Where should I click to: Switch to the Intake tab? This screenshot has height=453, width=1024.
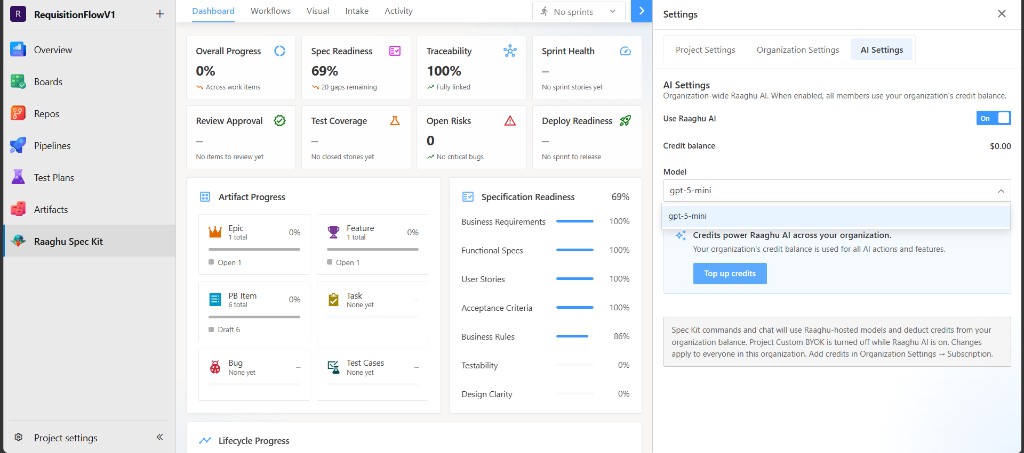357,11
